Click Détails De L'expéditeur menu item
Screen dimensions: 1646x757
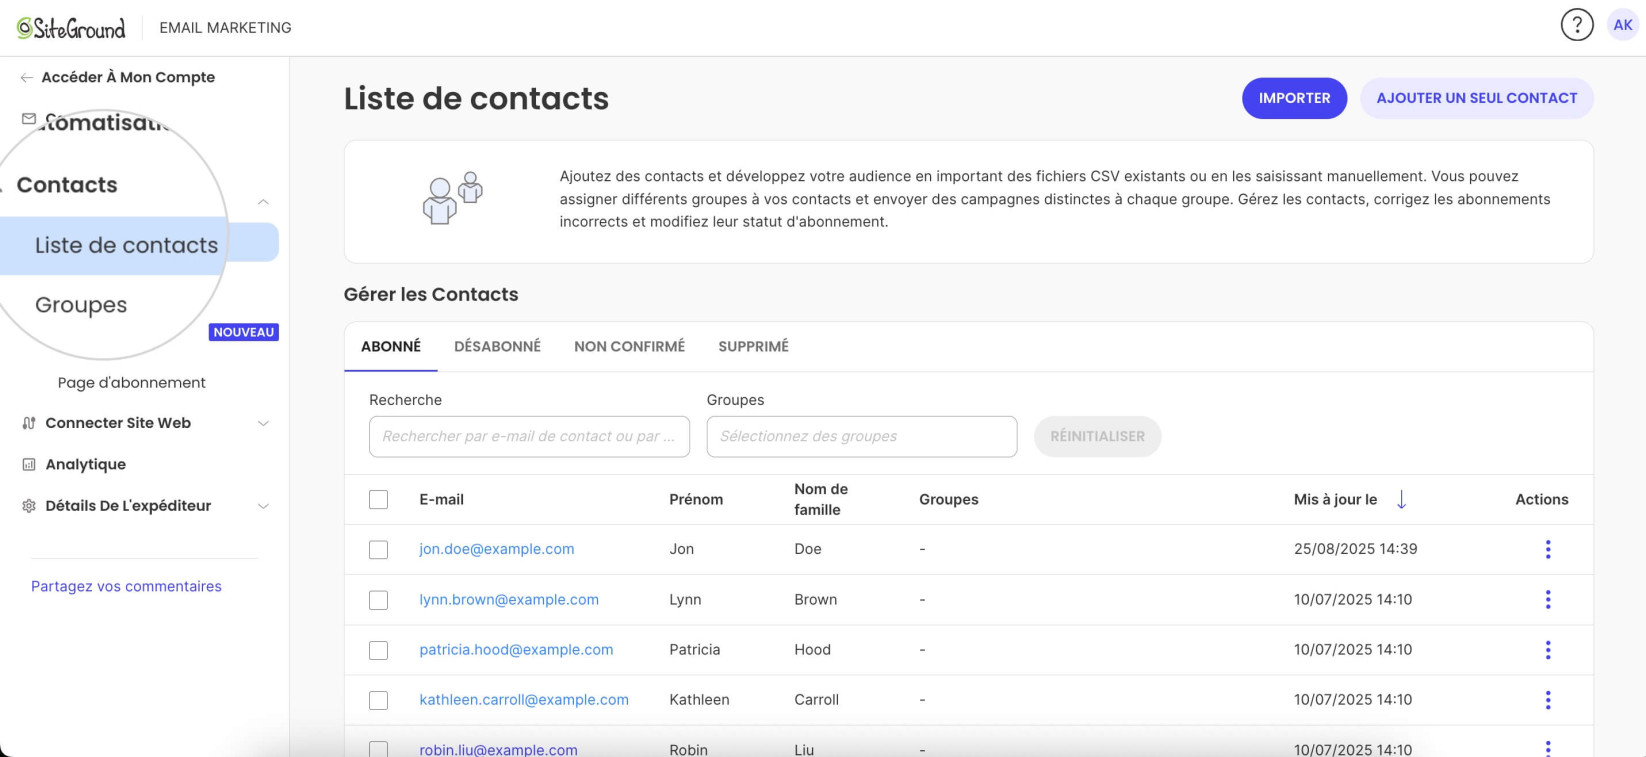128,506
